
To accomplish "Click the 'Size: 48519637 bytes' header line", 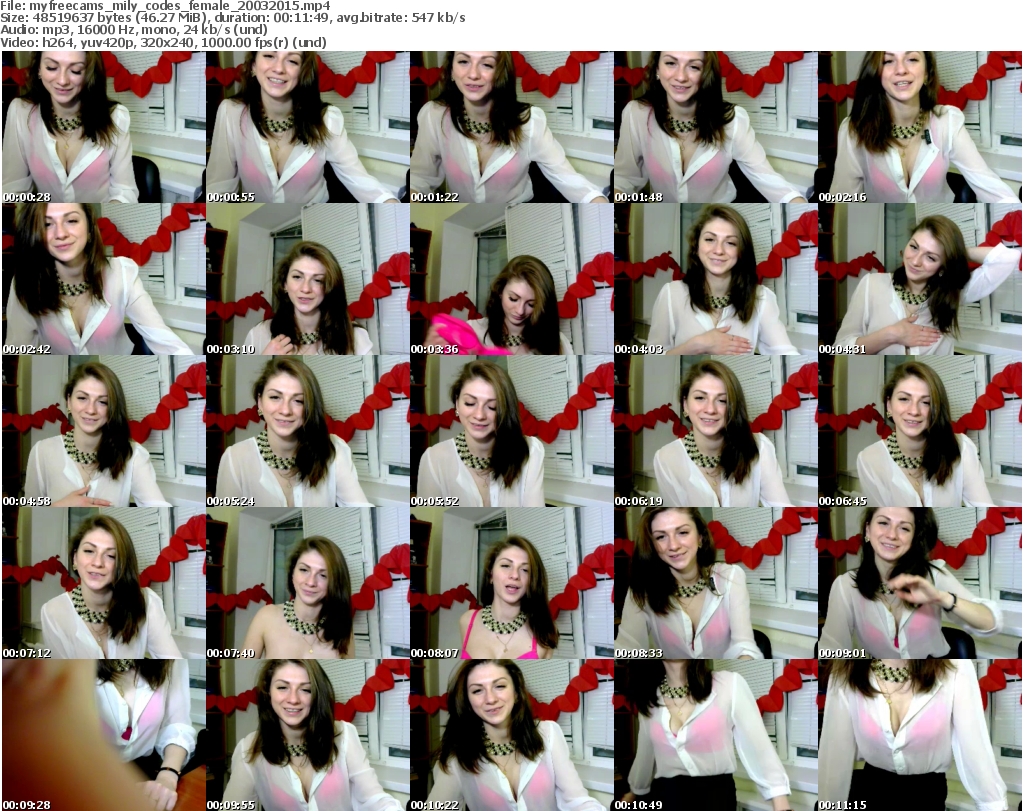I will pyautogui.click(x=232, y=18).
